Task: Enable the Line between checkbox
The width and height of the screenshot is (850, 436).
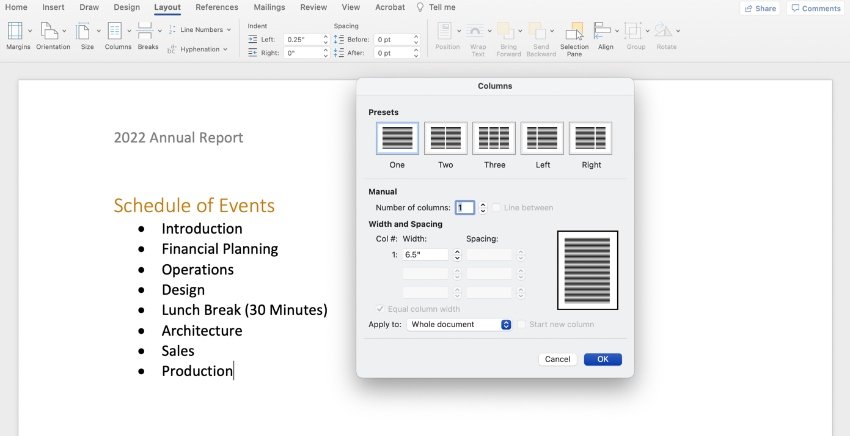Action: click(495, 208)
